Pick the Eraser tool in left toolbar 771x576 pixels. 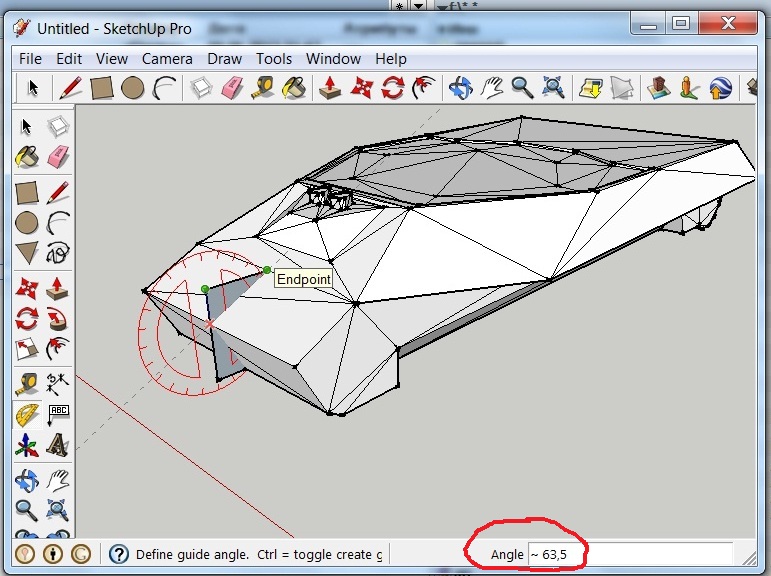[x=58, y=158]
